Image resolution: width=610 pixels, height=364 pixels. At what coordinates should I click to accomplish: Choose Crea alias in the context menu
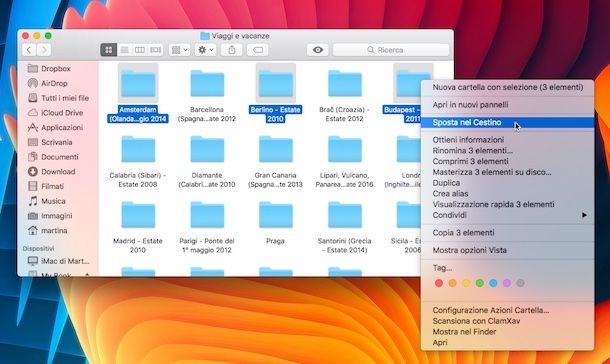point(507,194)
